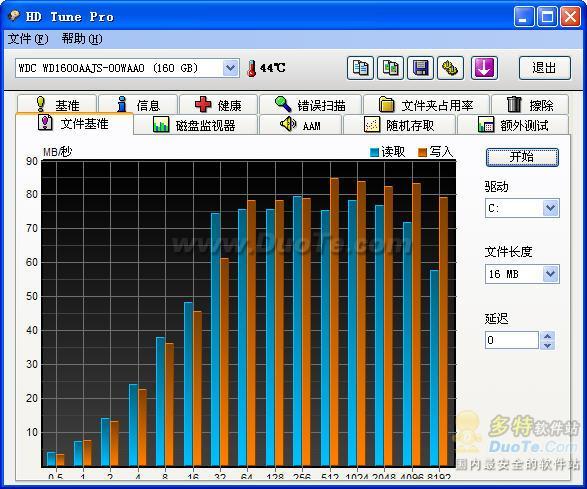Switch to the 信息 info tab

coord(138,104)
